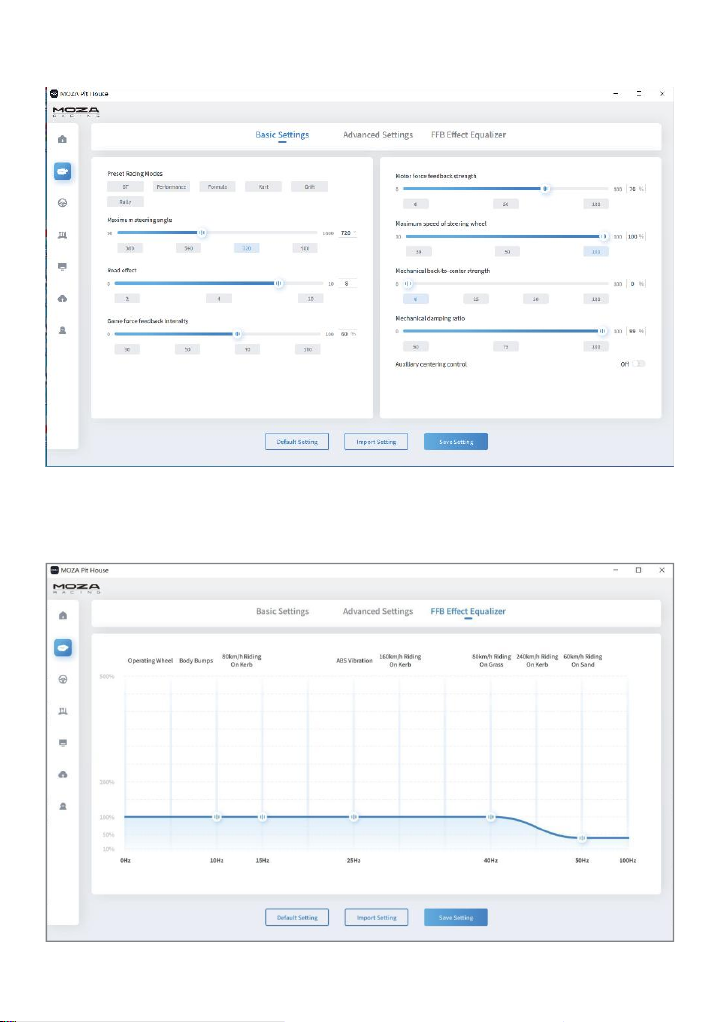Screen dimensions: 720x1022
Task: Choose the Drift preset racing mode
Action: pos(310,186)
